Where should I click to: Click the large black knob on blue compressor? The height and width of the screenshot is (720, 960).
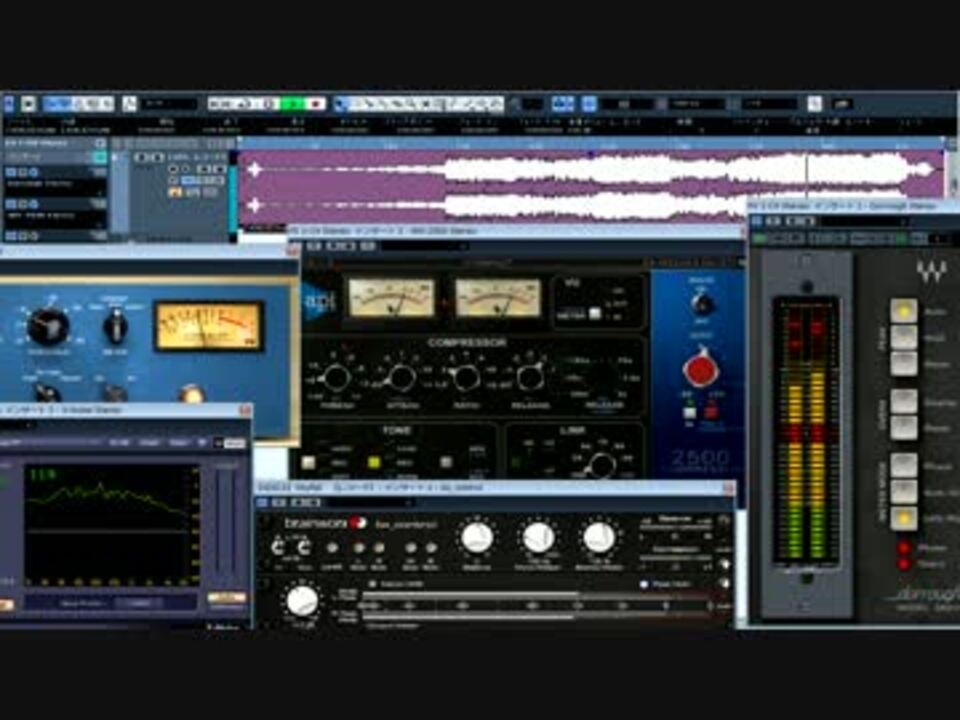point(47,326)
